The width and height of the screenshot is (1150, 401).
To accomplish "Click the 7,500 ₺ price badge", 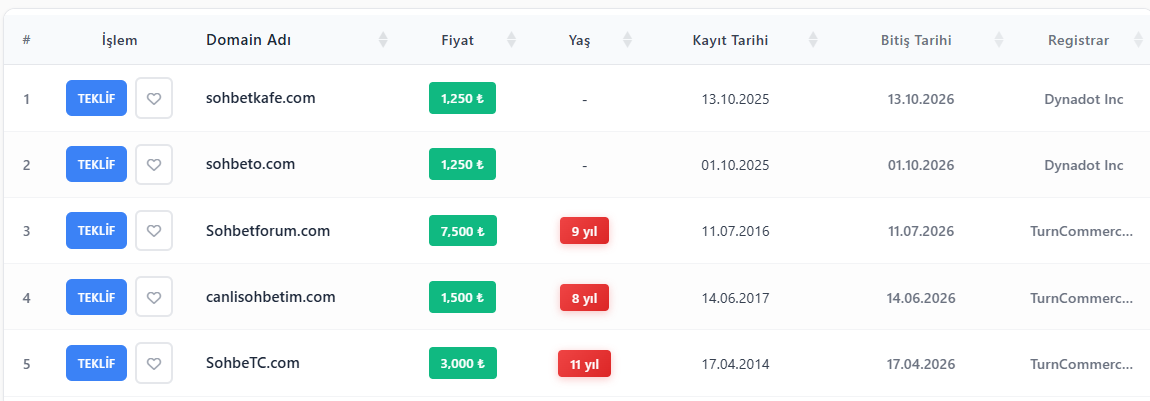I will [x=463, y=231].
